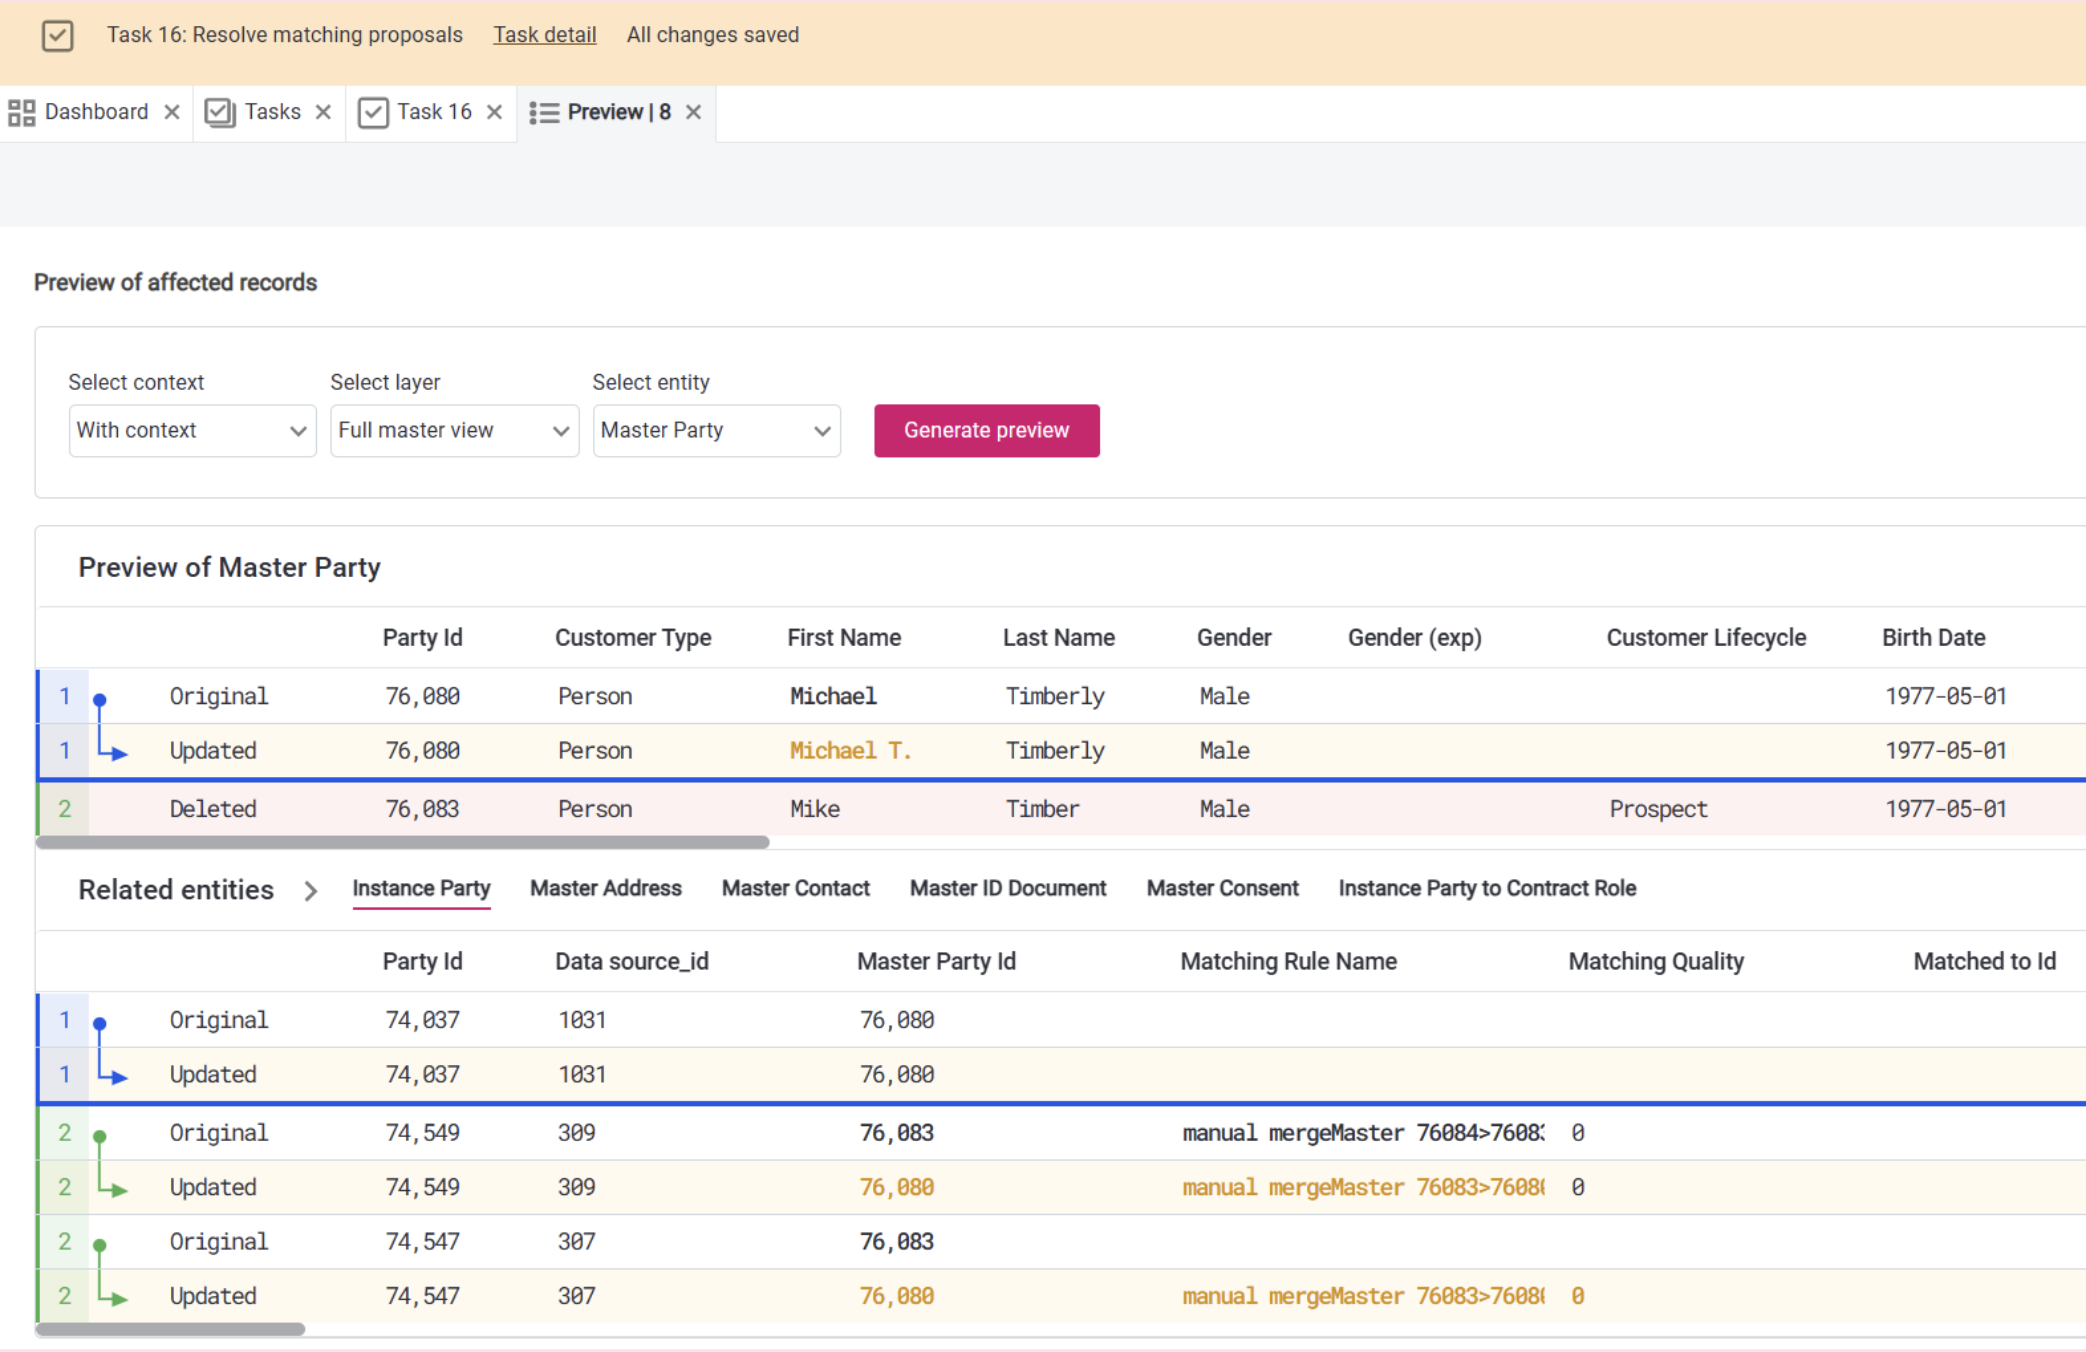The height and width of the screenshot is (1352, 2086).
Task: Open the Master ID Document tab
Action: click(1007, 888)
